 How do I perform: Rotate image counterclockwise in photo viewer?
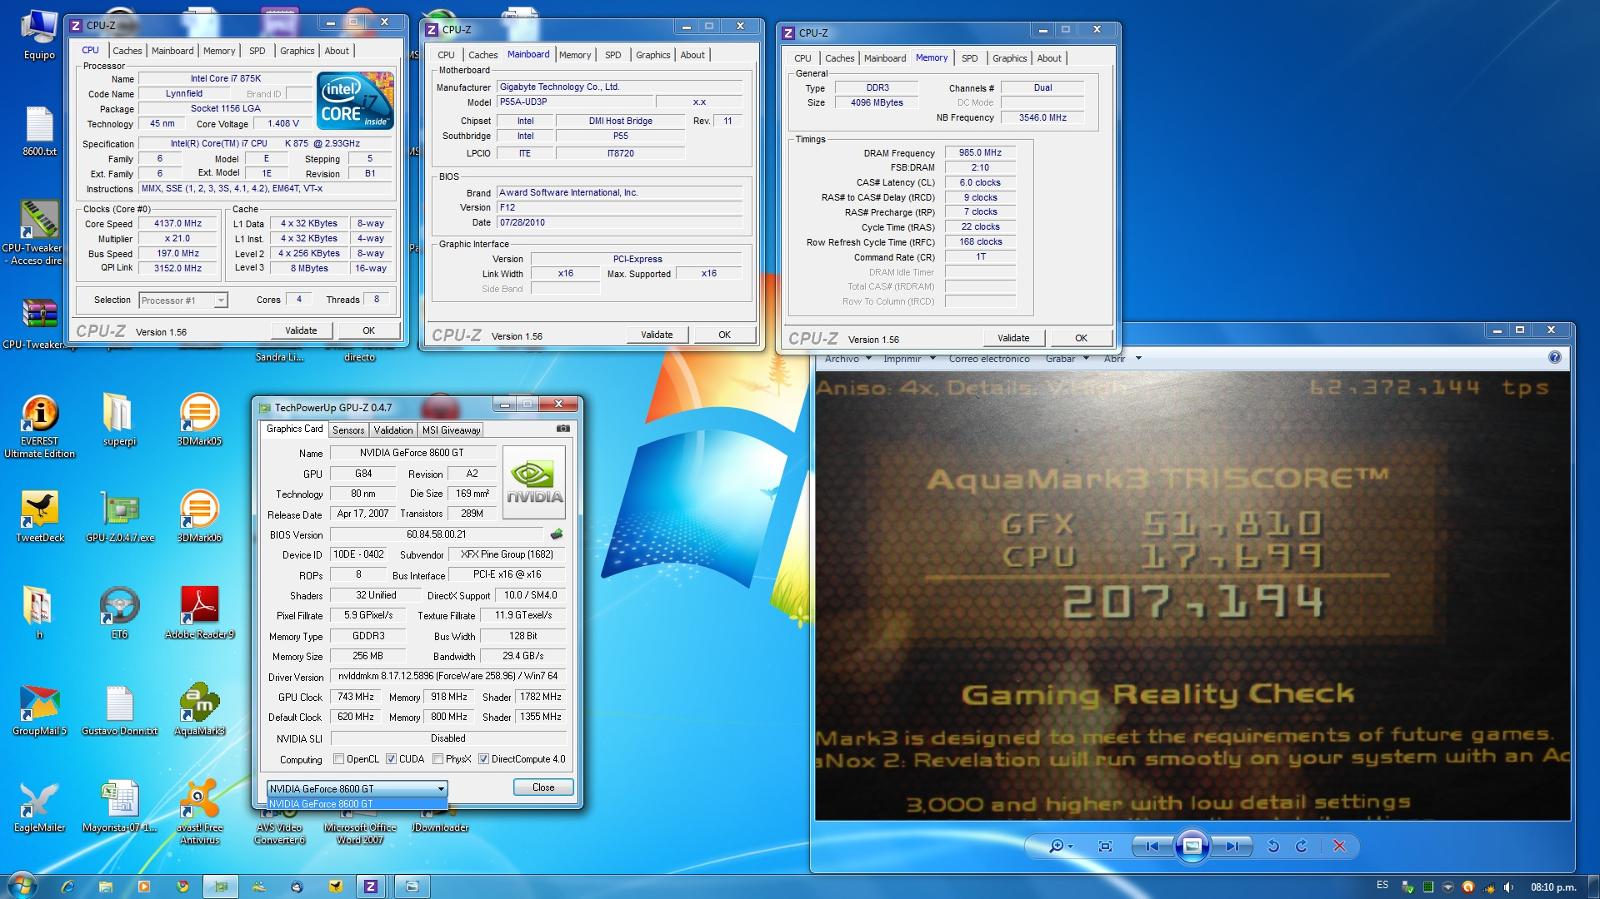pyautogui.click(x=1273, y=846)
